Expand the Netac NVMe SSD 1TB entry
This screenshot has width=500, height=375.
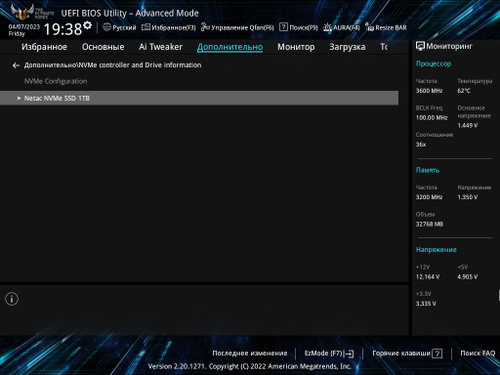[x=199, y=98]
